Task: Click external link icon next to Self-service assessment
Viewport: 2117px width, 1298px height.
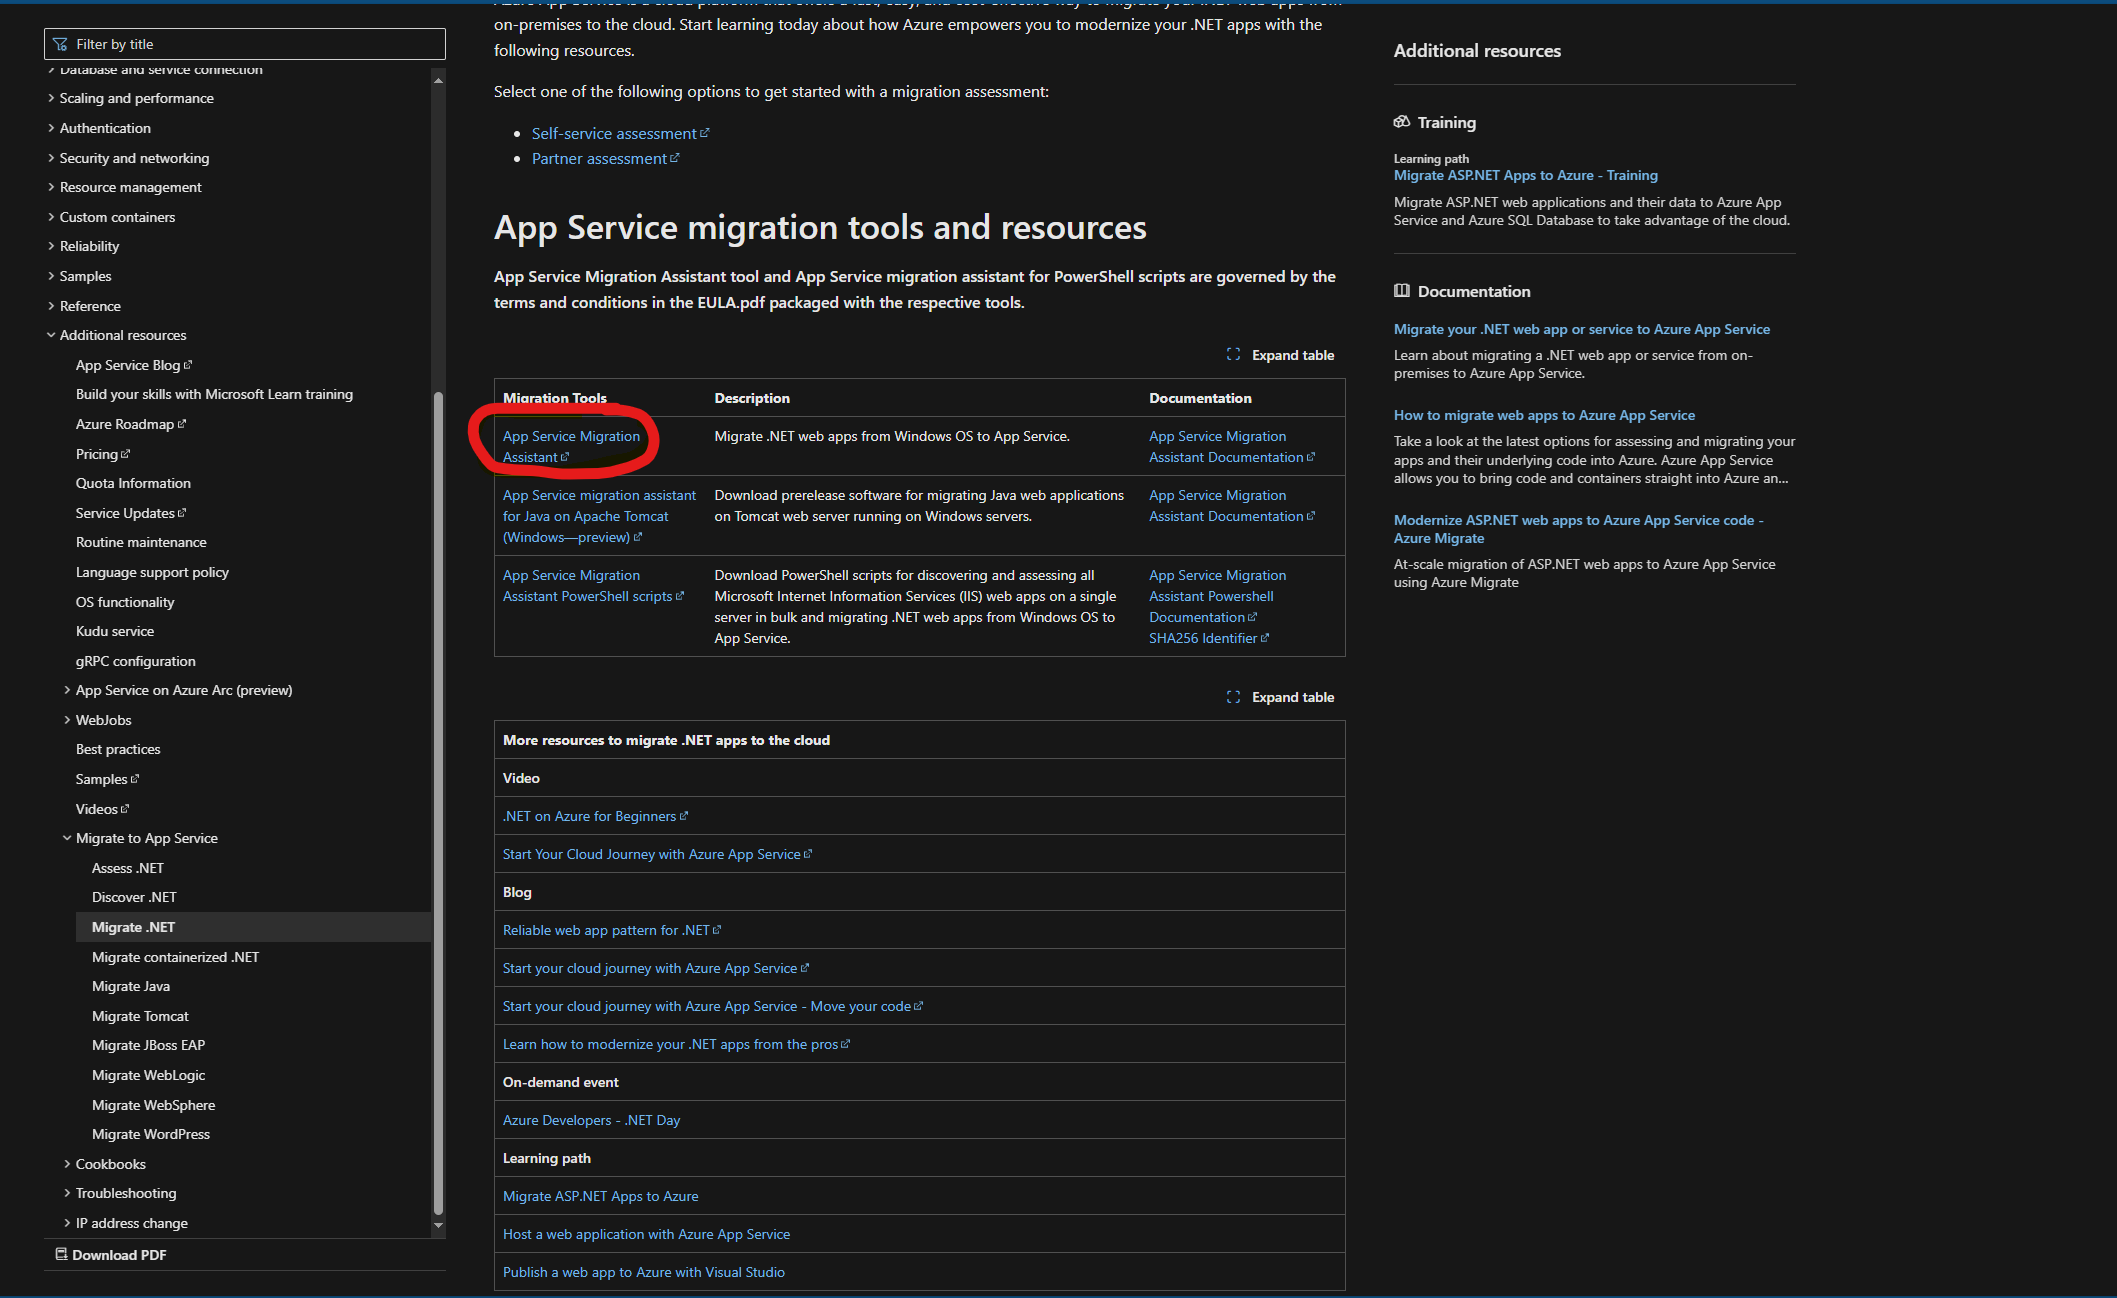Action: tap(705, 133)
